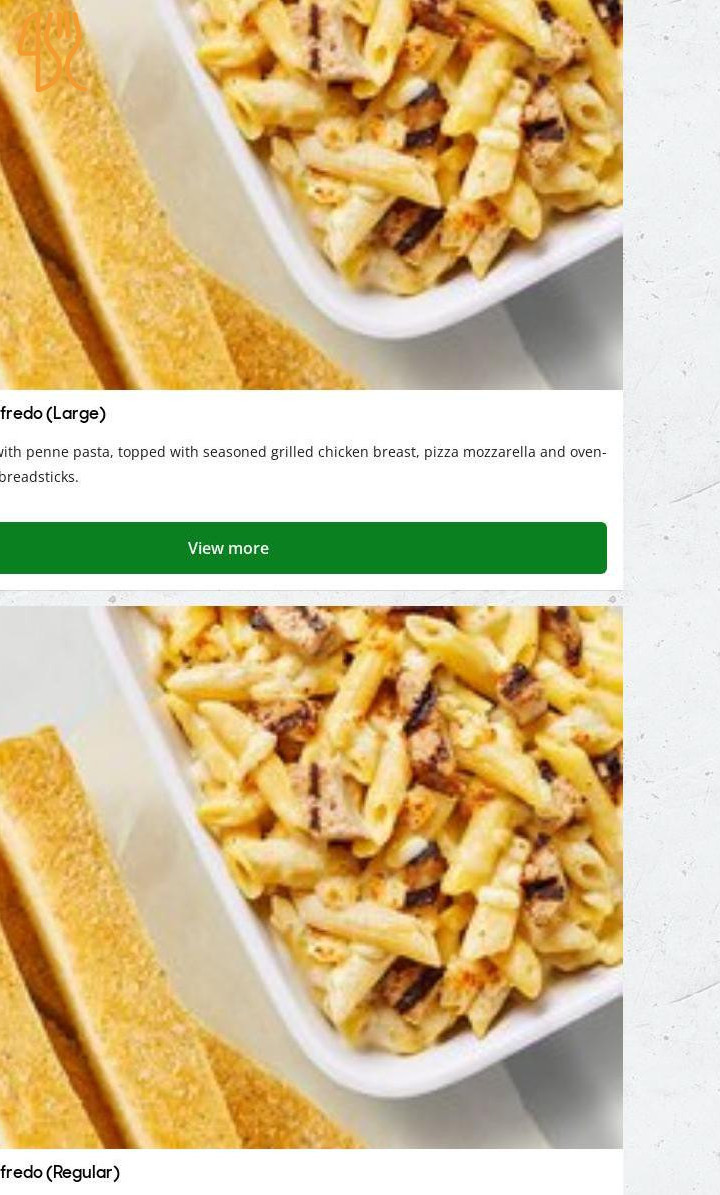Click the word "breadsticks." in description
This screenshot has width=720, height=1195.
pos(39,477)
